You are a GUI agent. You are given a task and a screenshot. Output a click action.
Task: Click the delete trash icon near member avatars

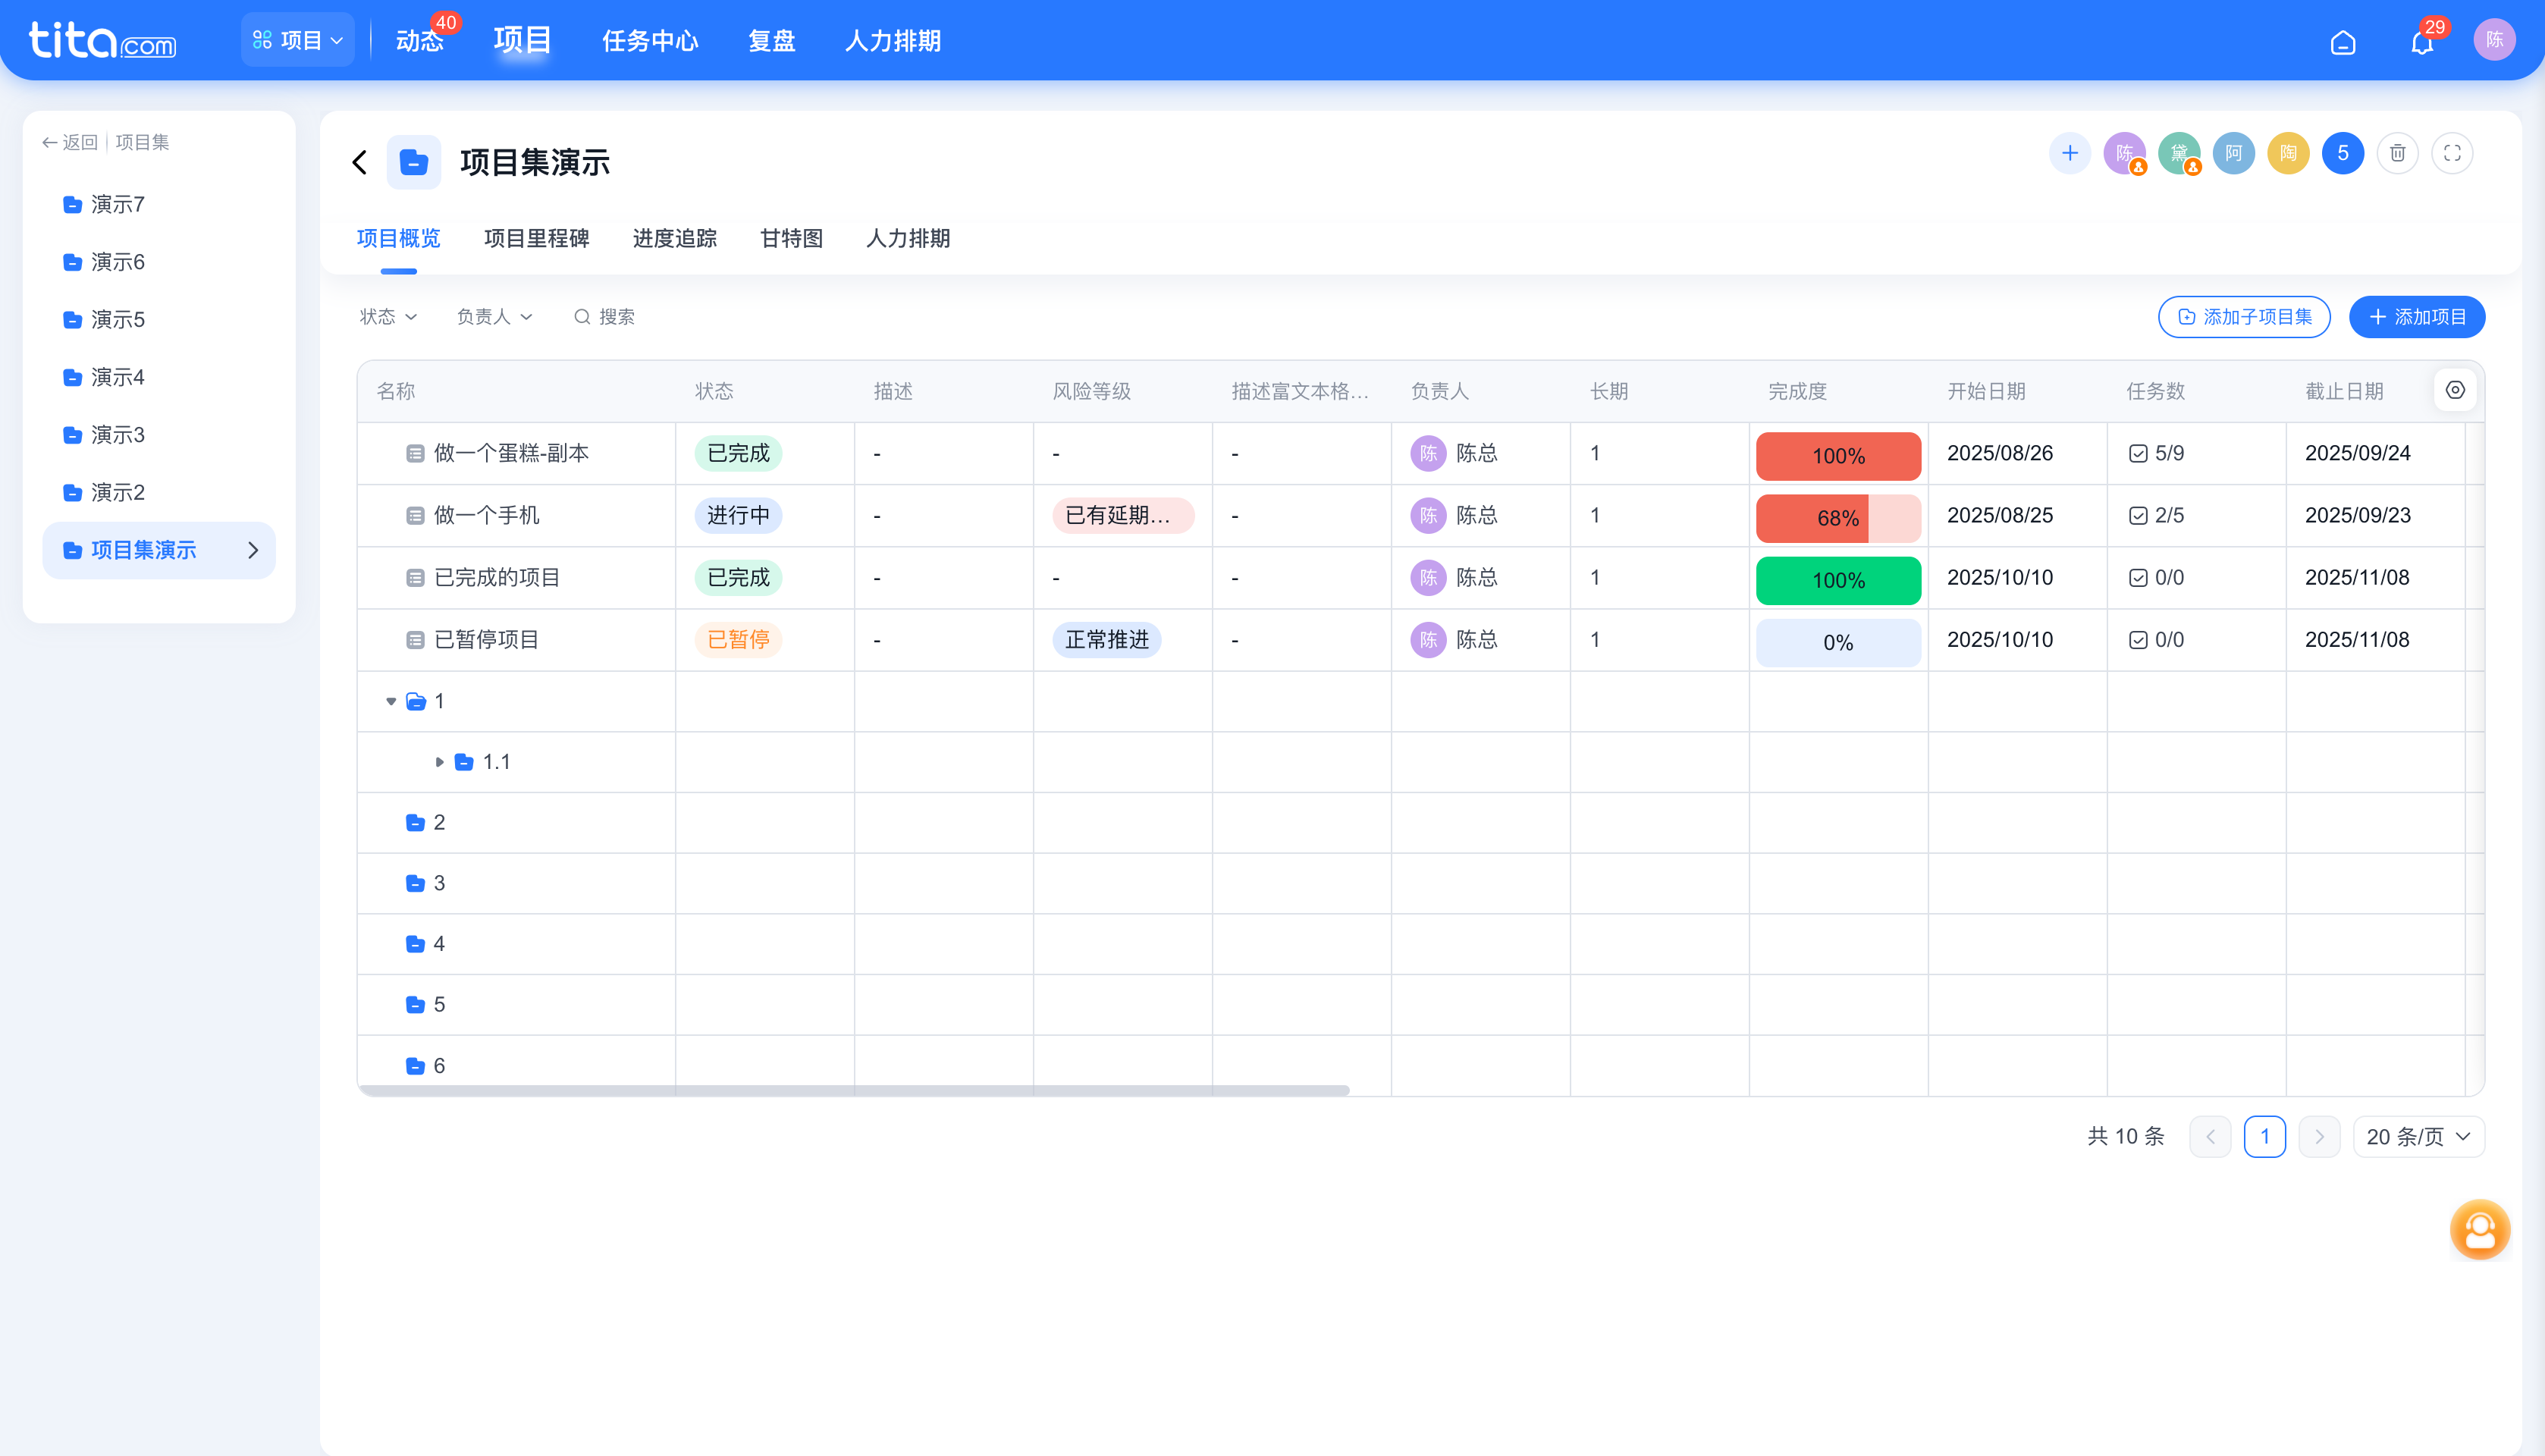(2397, 153)
